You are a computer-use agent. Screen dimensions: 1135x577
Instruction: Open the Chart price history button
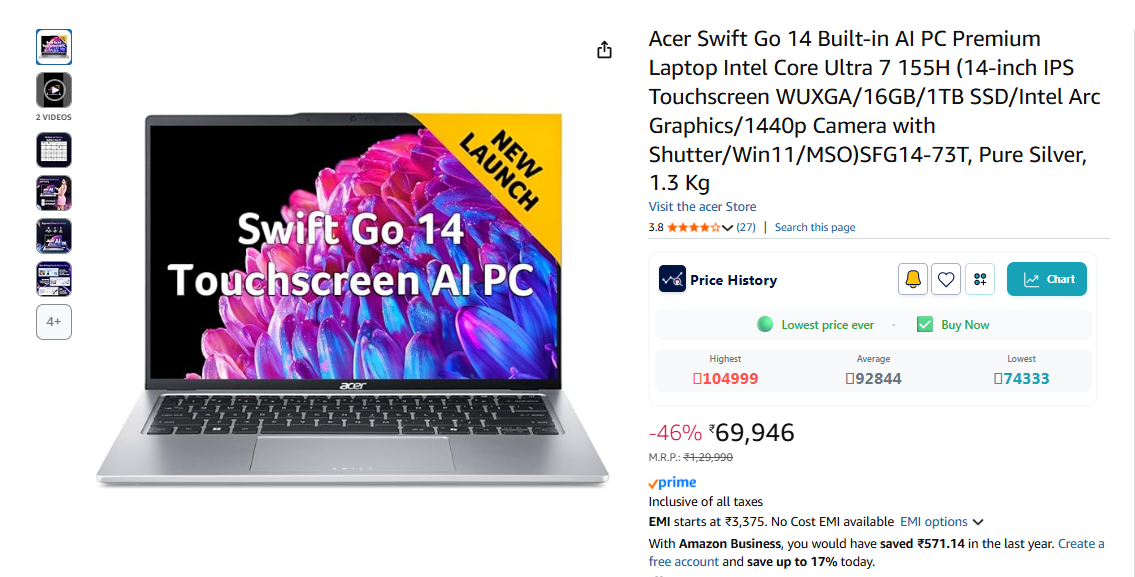click(1047, 279)
